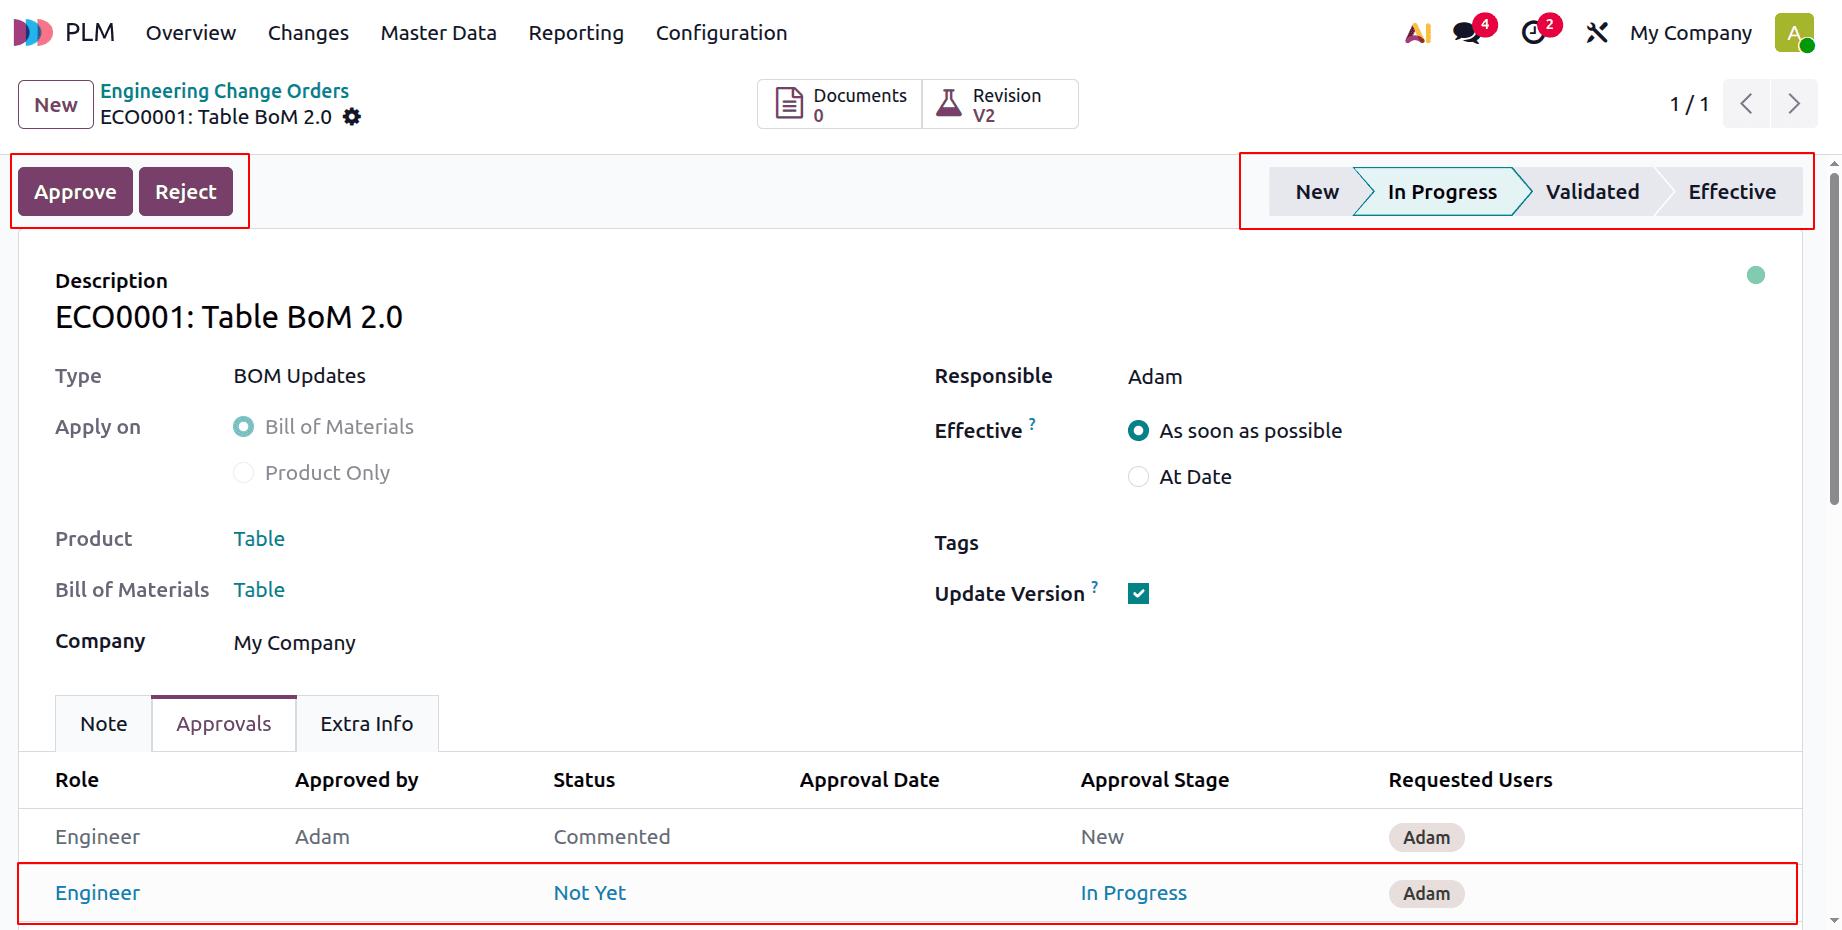Select approval row with New stage
The width and height of the screenshot is (1842, 930).
910,837
